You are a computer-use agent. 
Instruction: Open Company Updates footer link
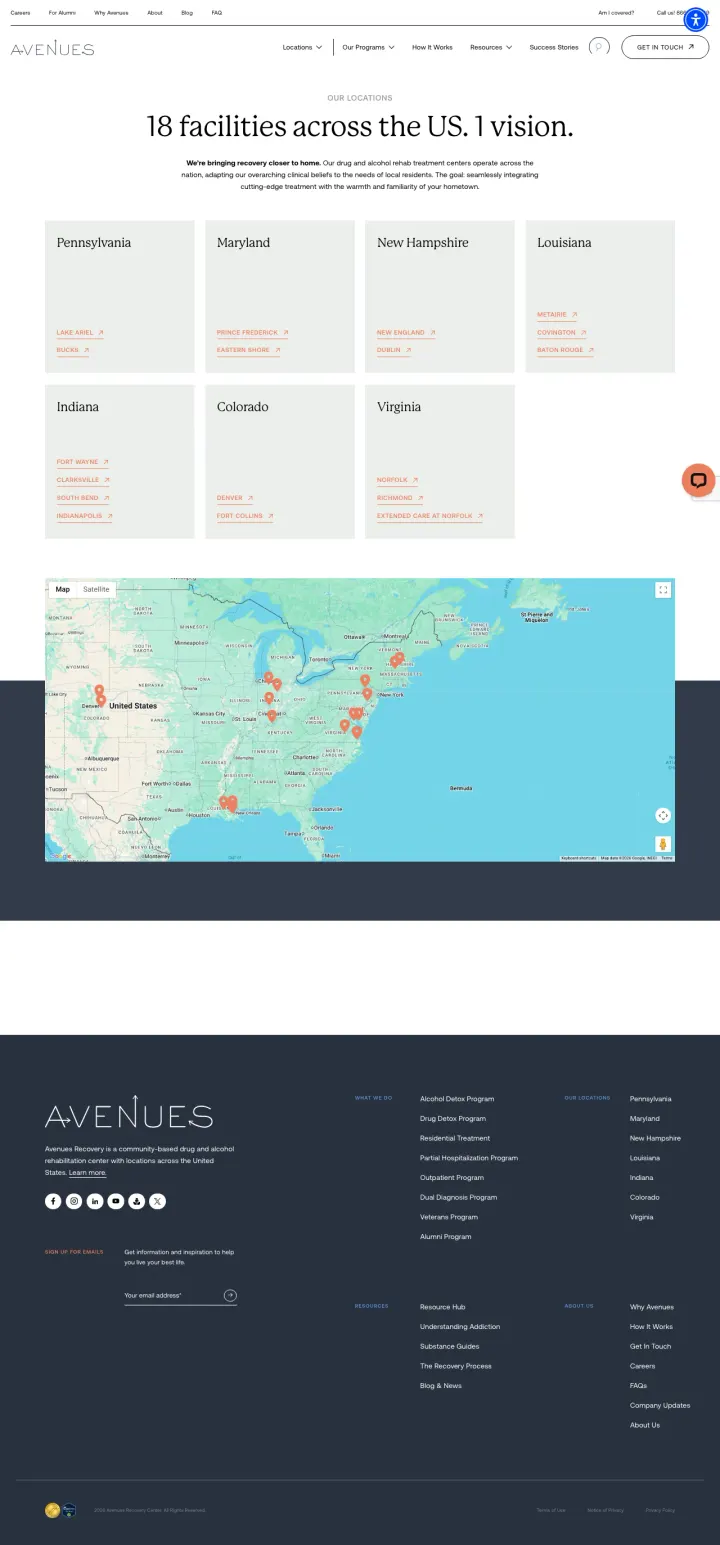click(660, 1406)
